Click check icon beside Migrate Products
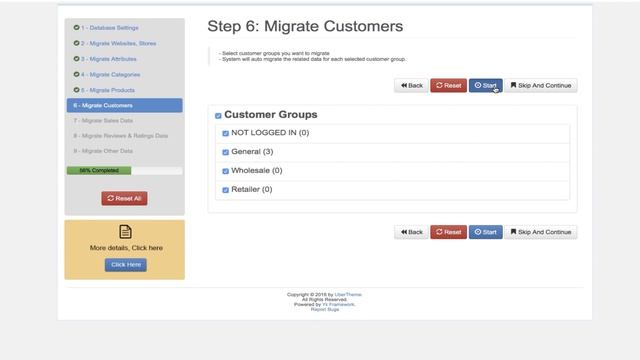 point(76,90)
